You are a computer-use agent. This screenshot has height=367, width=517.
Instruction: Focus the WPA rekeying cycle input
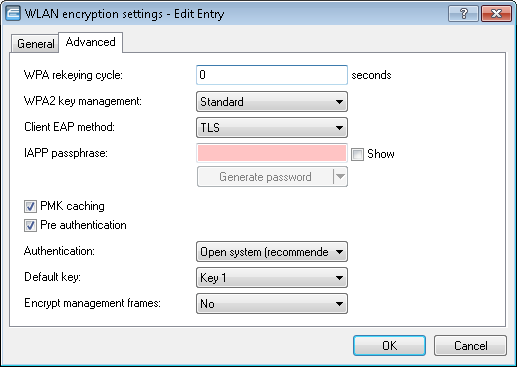click(272, 75)
